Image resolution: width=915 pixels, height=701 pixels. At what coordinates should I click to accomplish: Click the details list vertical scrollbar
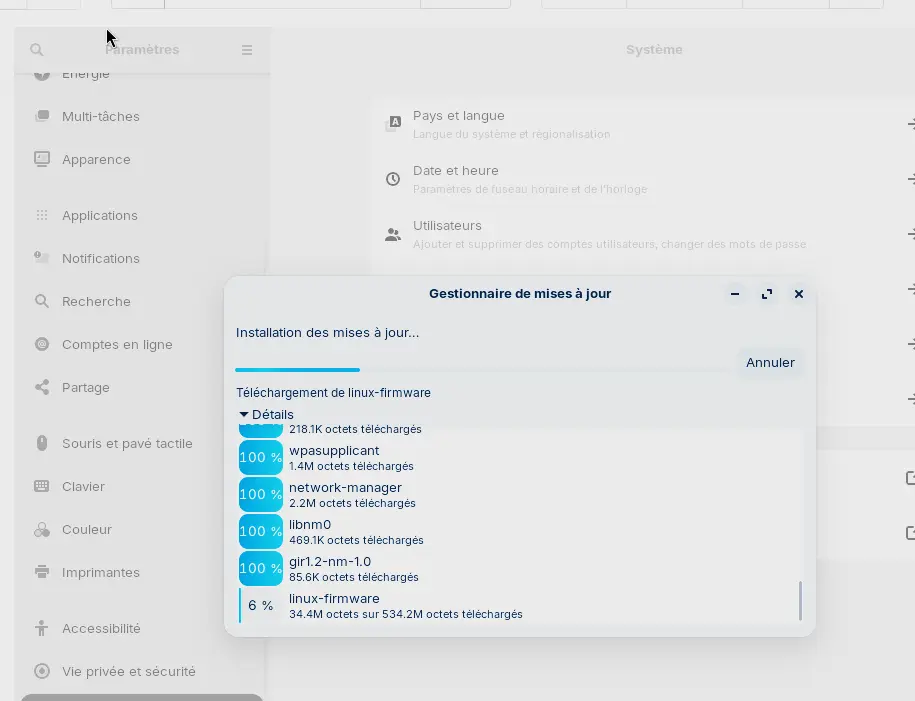click(800, 600)
